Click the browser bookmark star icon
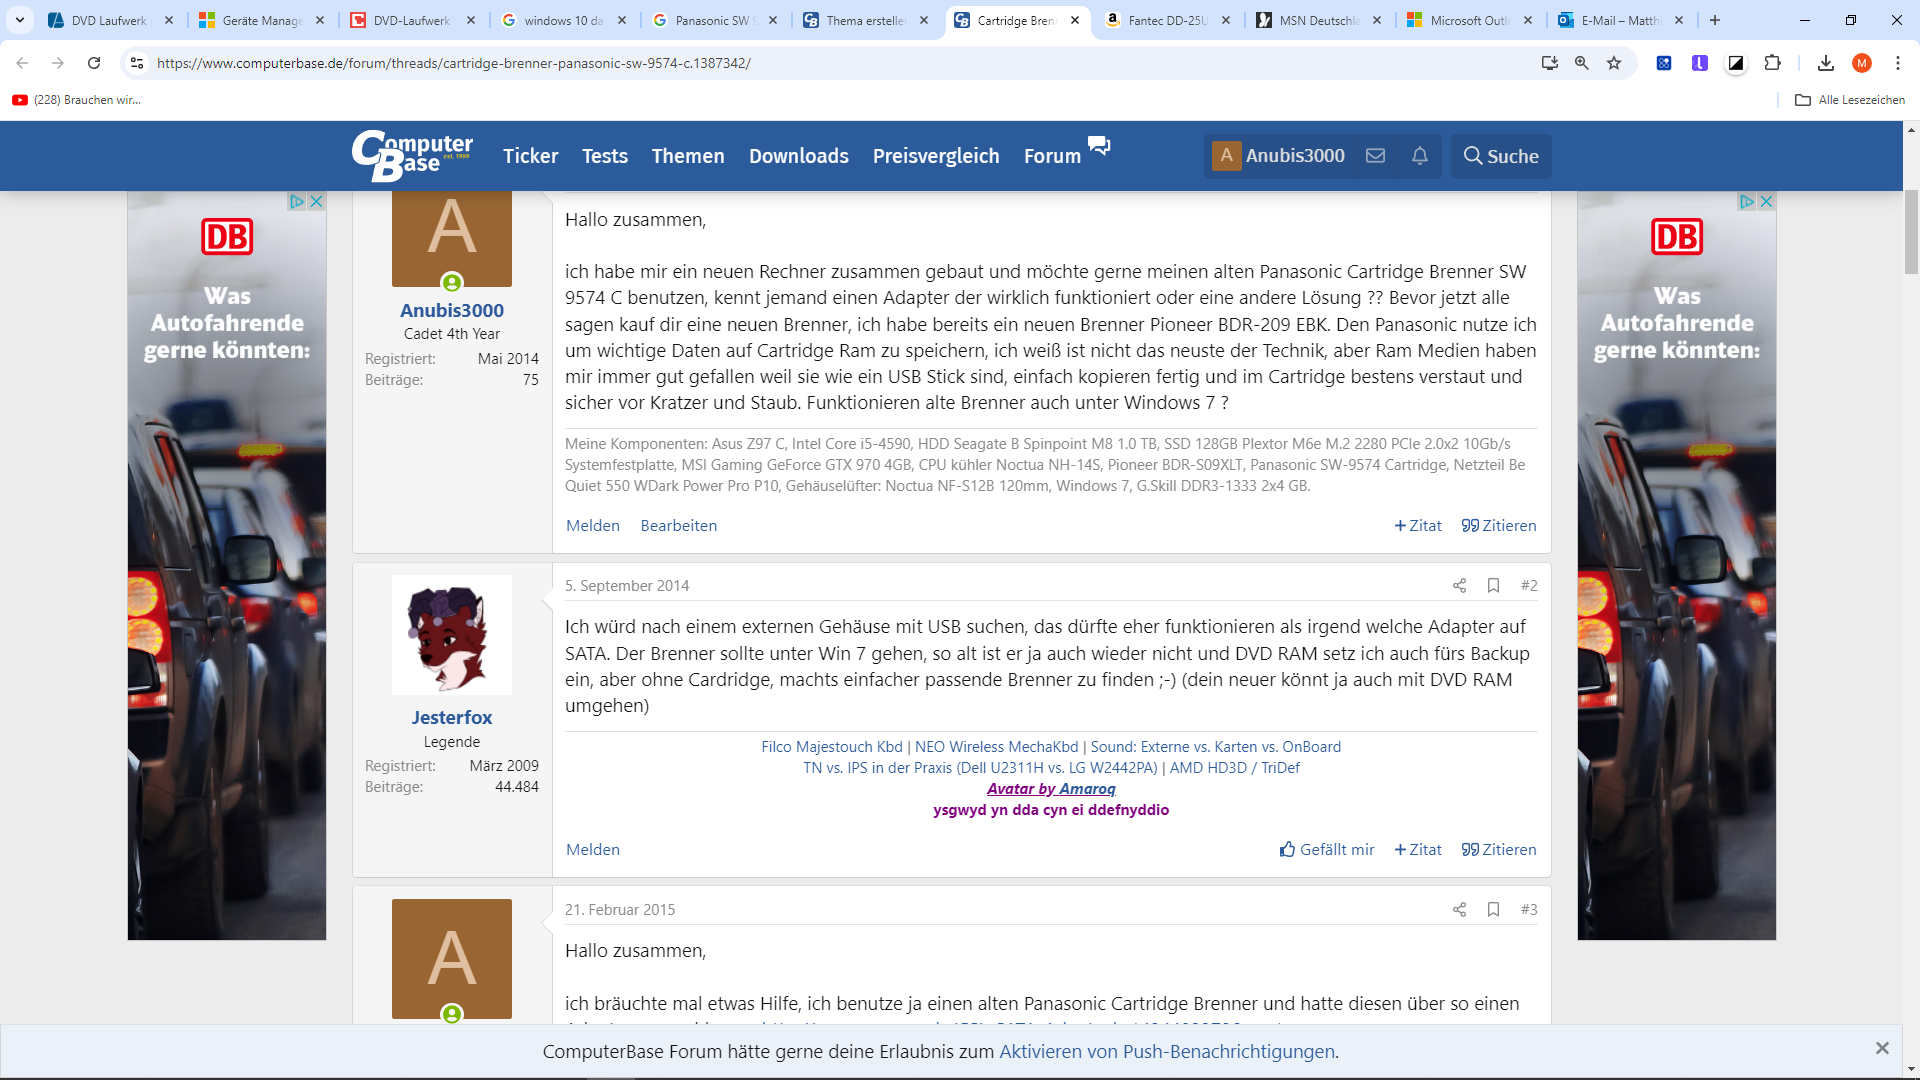This screenshot has height=1080, width=1920. 1613,63
